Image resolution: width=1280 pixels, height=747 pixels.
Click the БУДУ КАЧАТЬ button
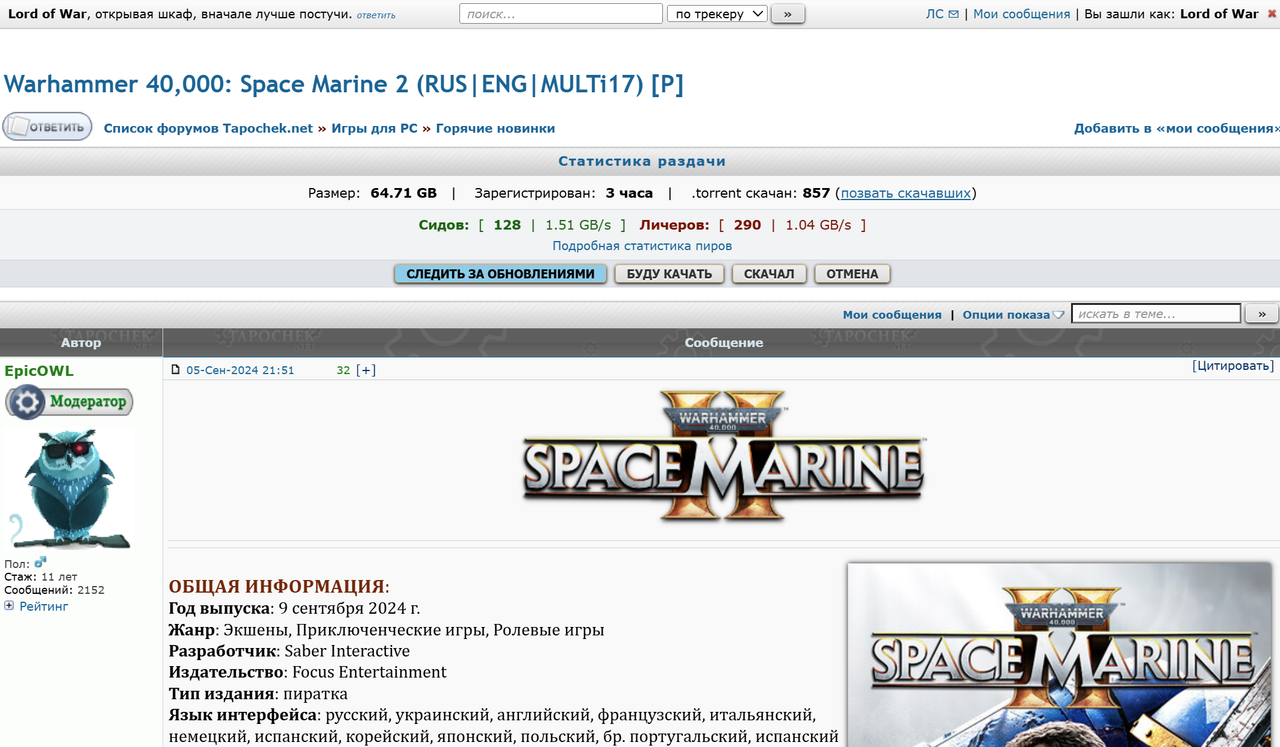click(x=669, y=274)
